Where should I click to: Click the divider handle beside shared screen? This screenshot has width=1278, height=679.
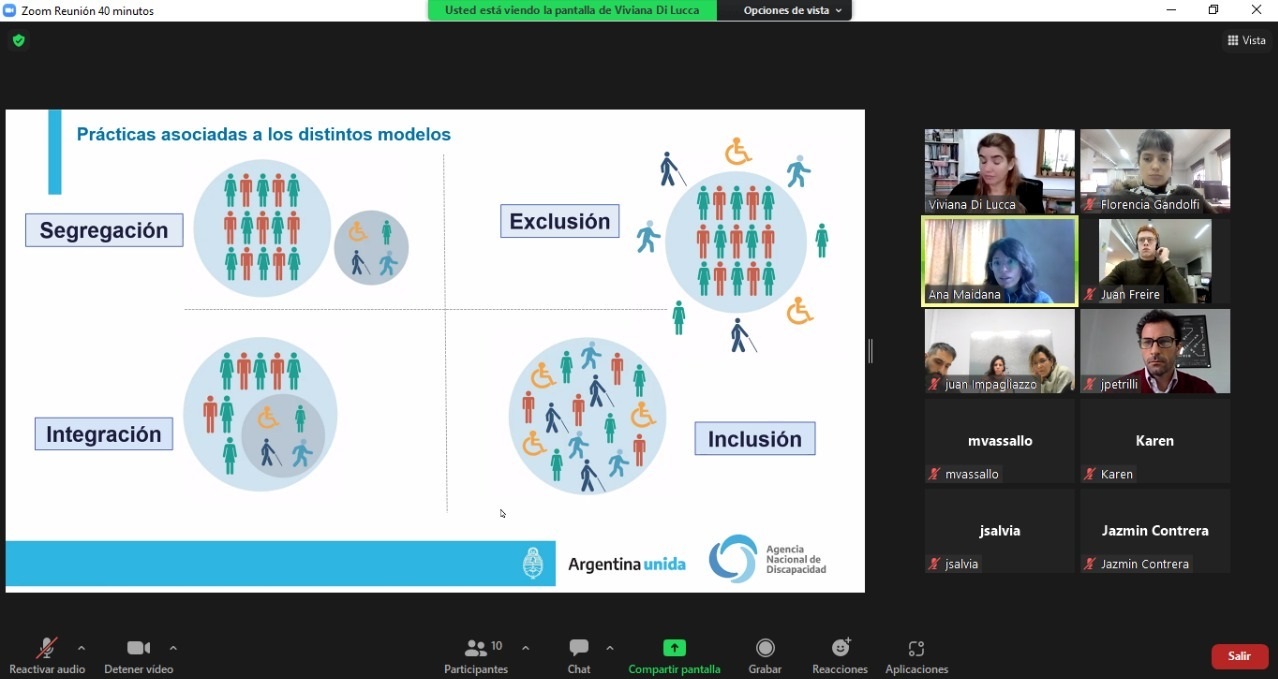(870, 351)
